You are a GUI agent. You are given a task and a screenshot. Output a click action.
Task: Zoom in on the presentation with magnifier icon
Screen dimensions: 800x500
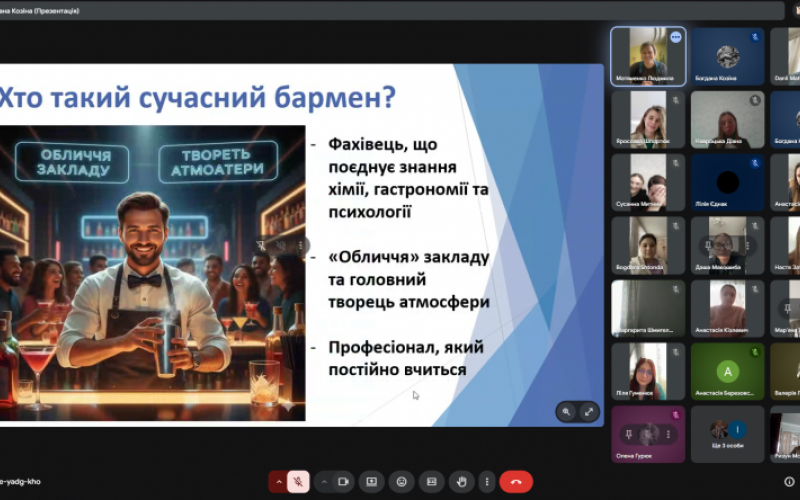click(567, 411)
